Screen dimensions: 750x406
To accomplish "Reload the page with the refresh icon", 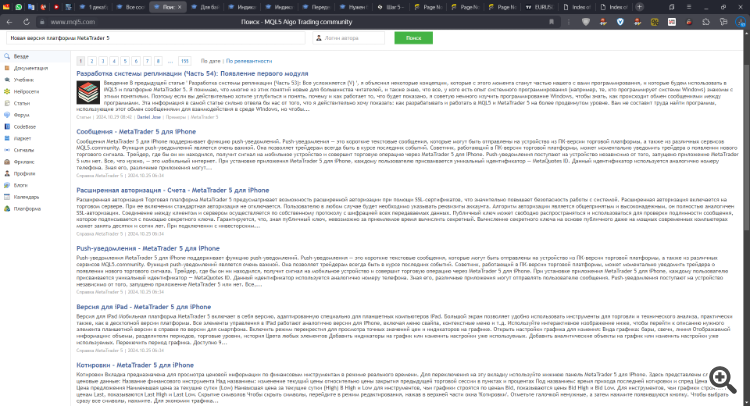I will 26,22.
